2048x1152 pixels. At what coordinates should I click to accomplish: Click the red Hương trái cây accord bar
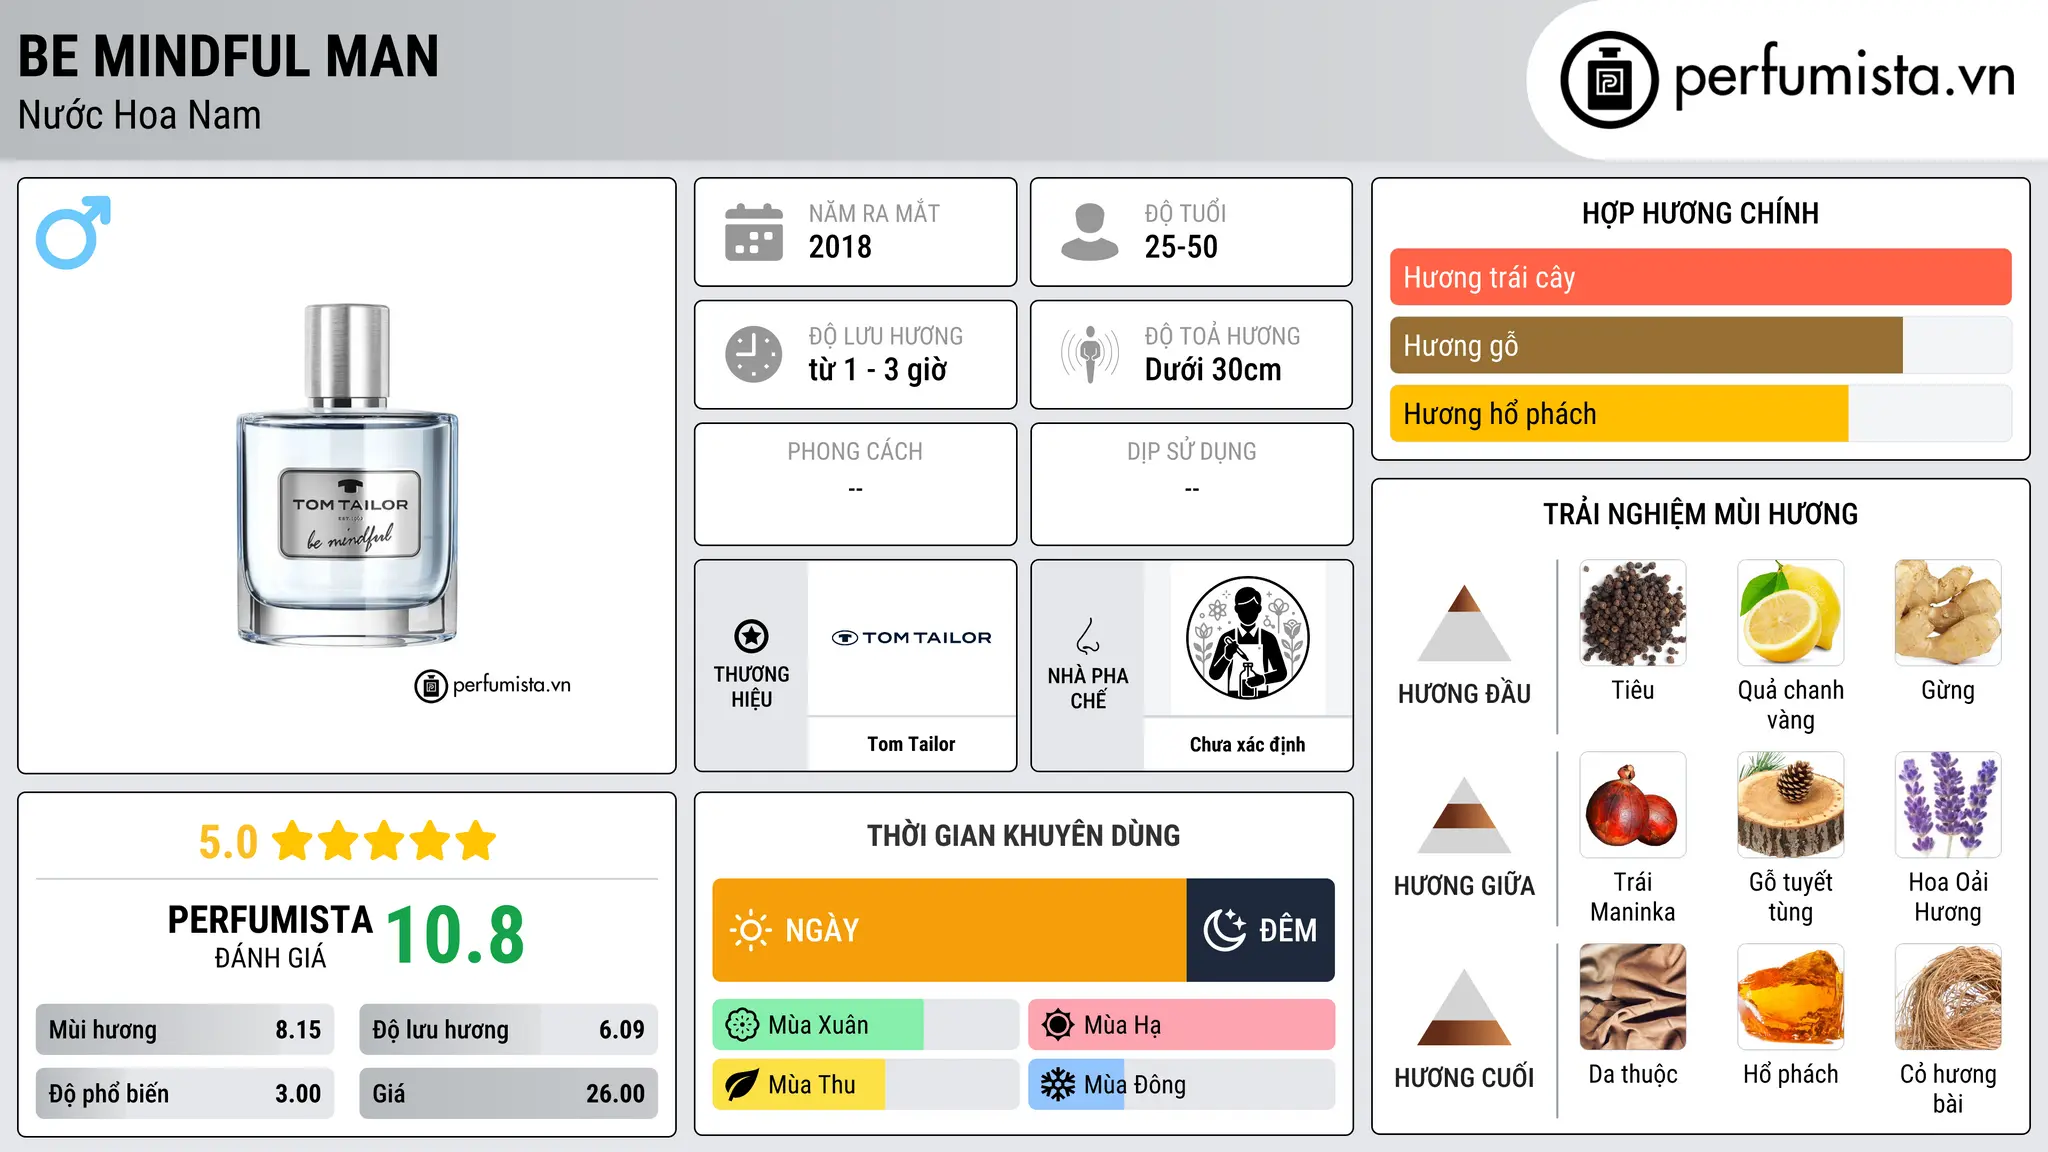pos(1700,277)
